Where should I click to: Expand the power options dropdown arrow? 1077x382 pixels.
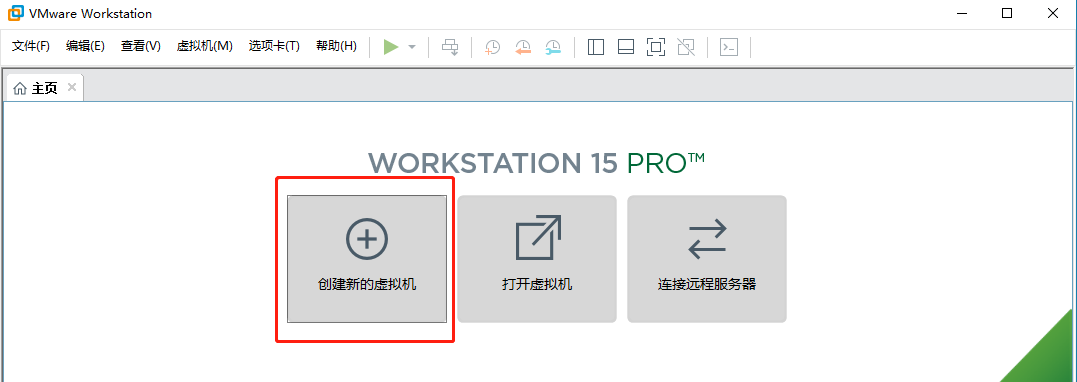click(412, 47)
